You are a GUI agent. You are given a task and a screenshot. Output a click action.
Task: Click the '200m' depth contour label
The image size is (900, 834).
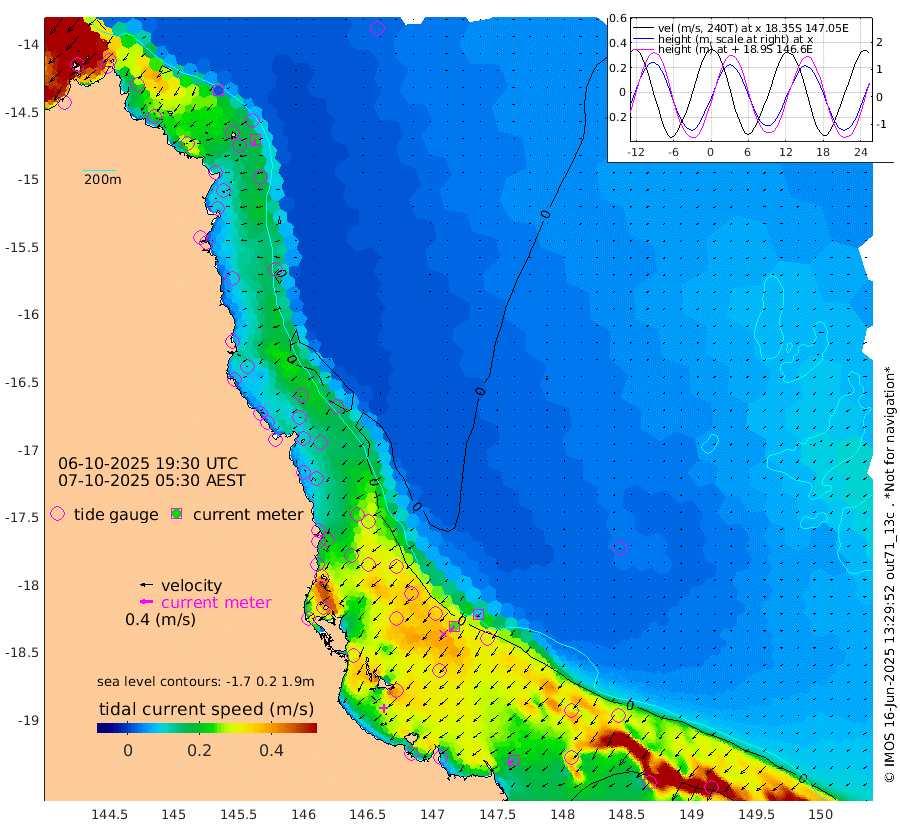[103, 180]
